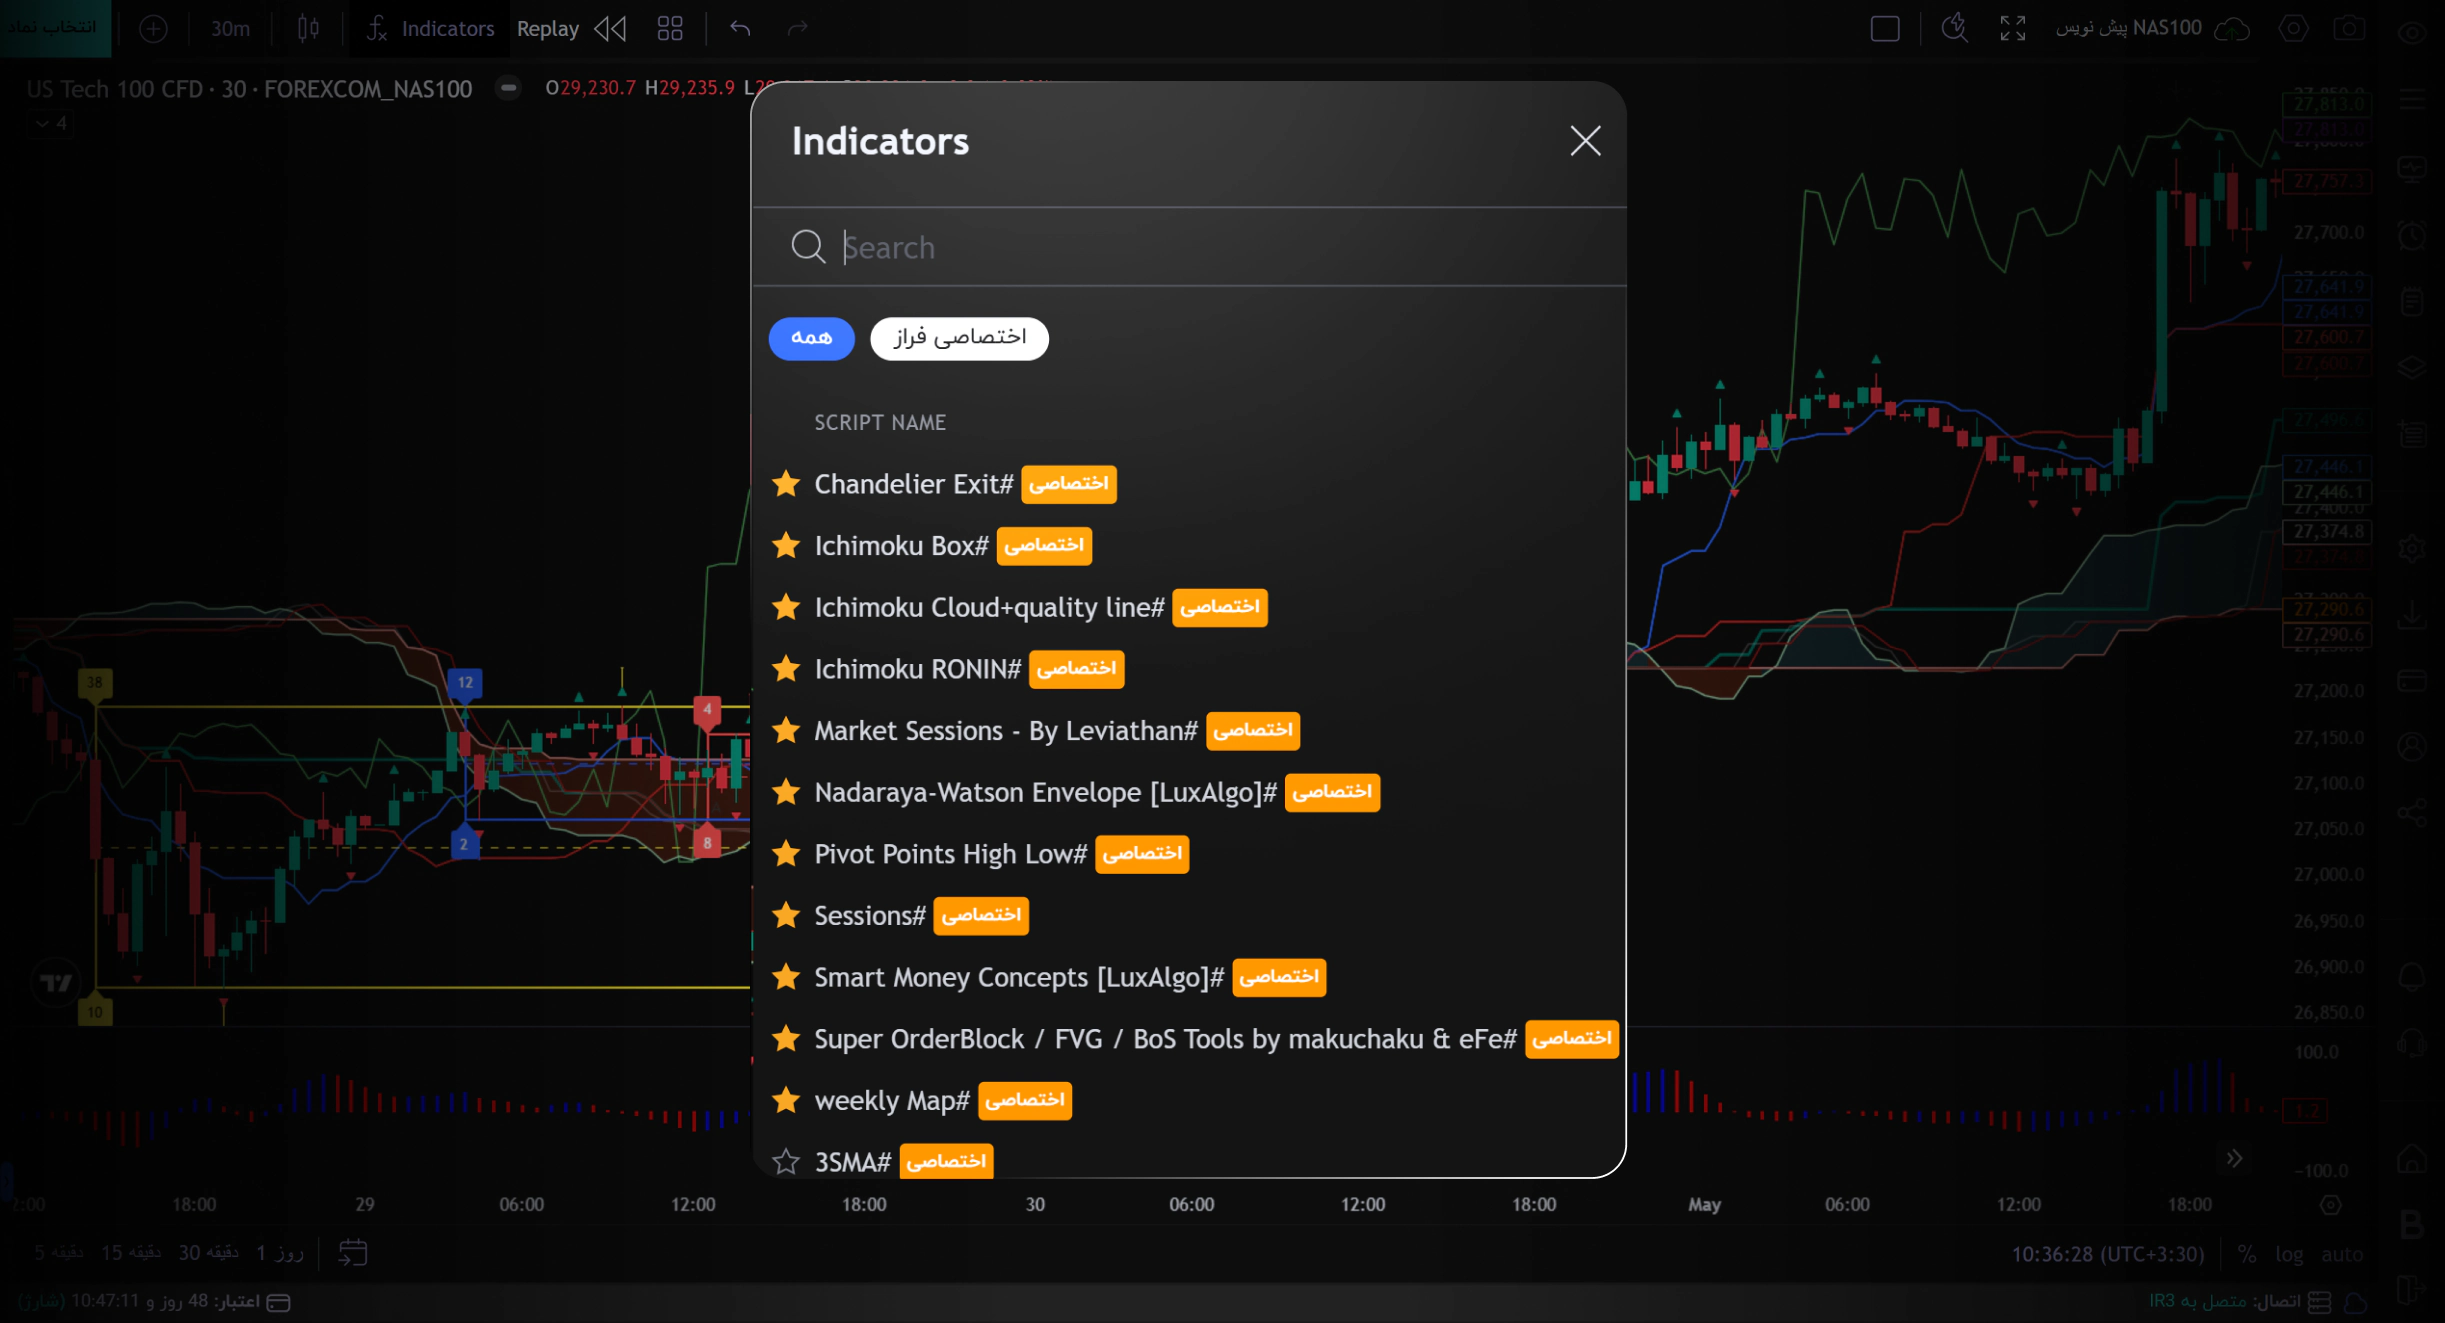Add Super OrderBlock / FVG / BoS Tools indicator
2445x1323 pixels.
click(x=1165, y=1039)
